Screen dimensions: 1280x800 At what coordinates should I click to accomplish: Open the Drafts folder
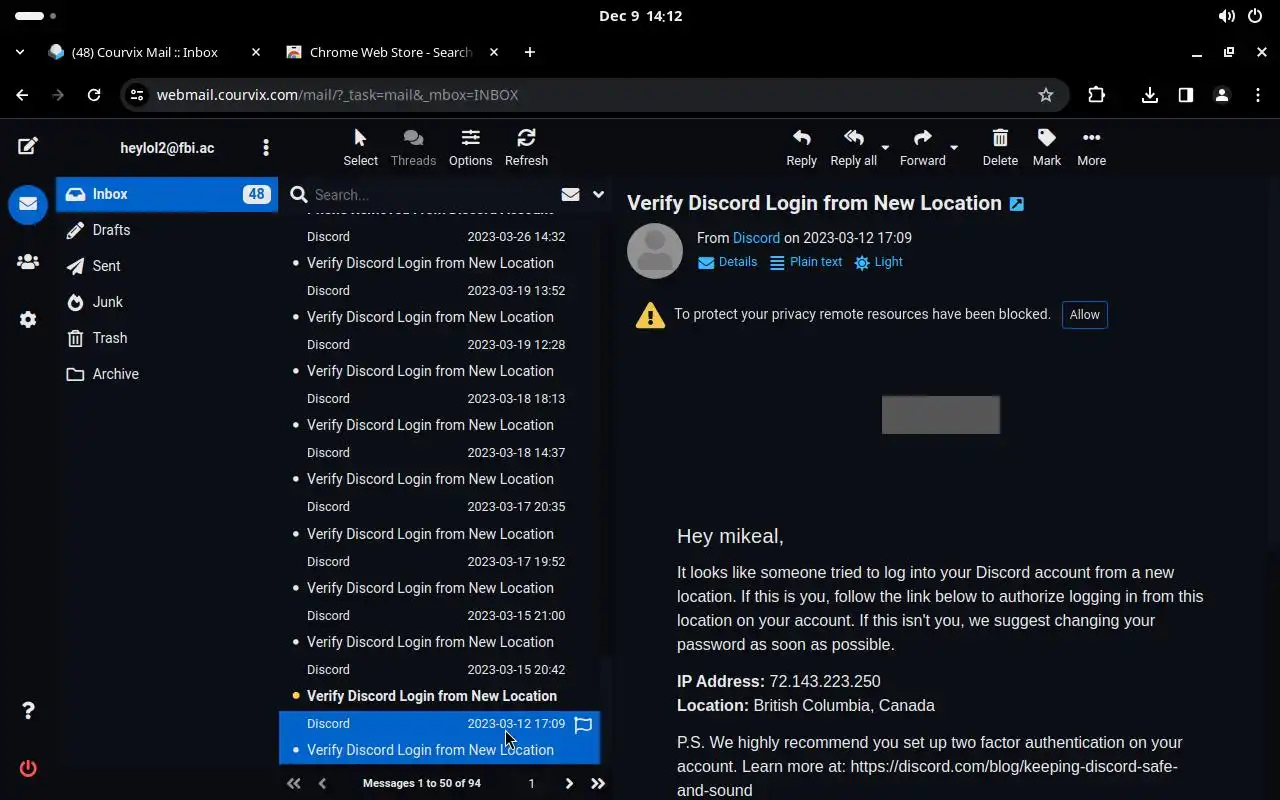click(x=167, y=230)
